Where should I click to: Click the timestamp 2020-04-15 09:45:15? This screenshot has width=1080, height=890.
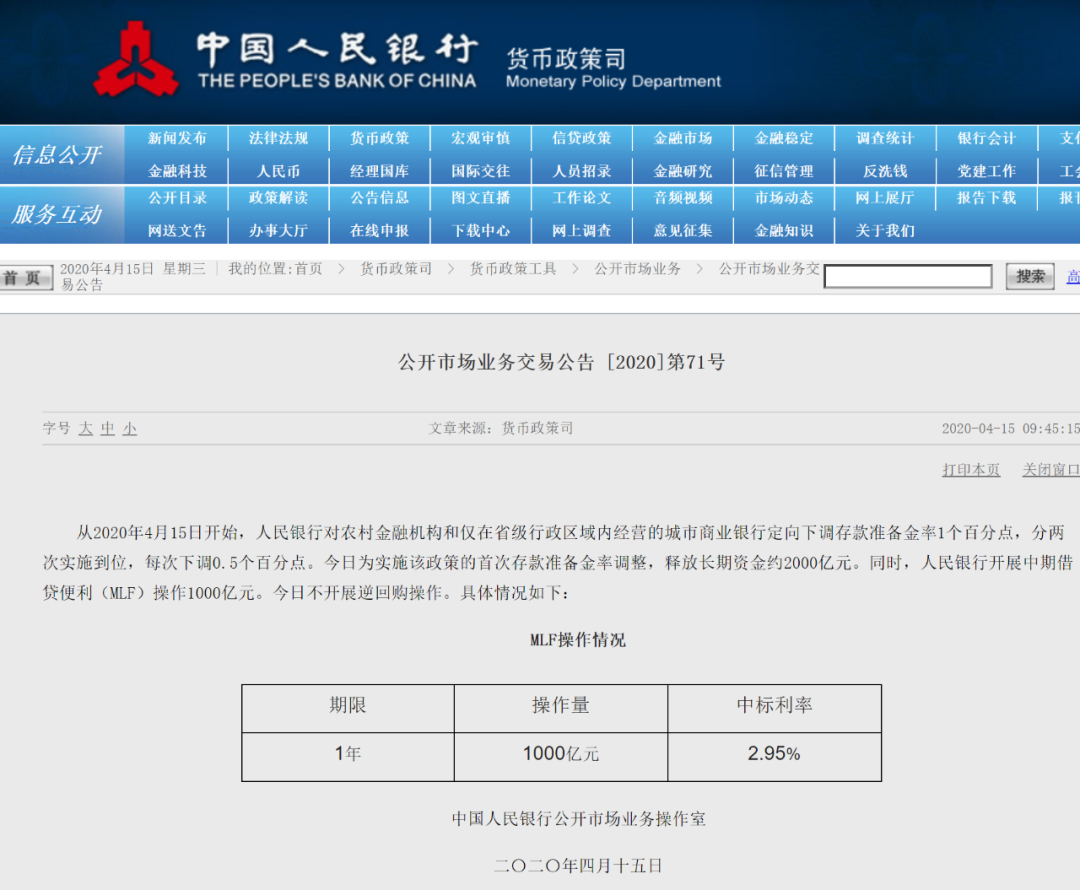click(x=1010, y=428)
